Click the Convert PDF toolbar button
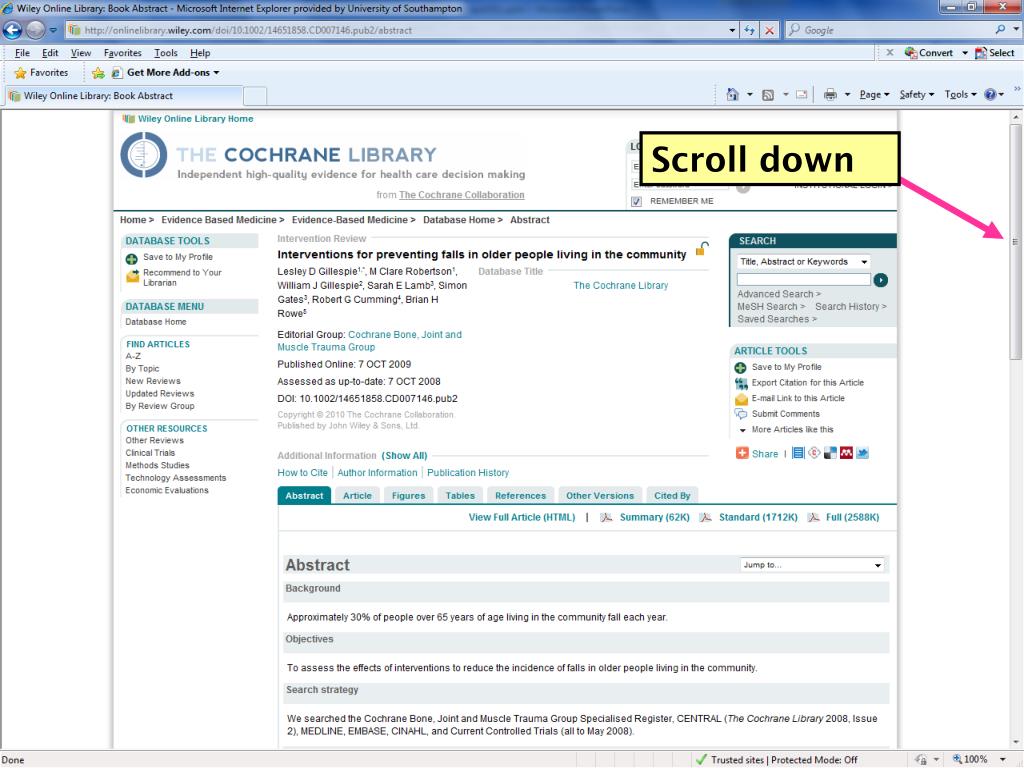1024x768 pixels. (929, 53)
